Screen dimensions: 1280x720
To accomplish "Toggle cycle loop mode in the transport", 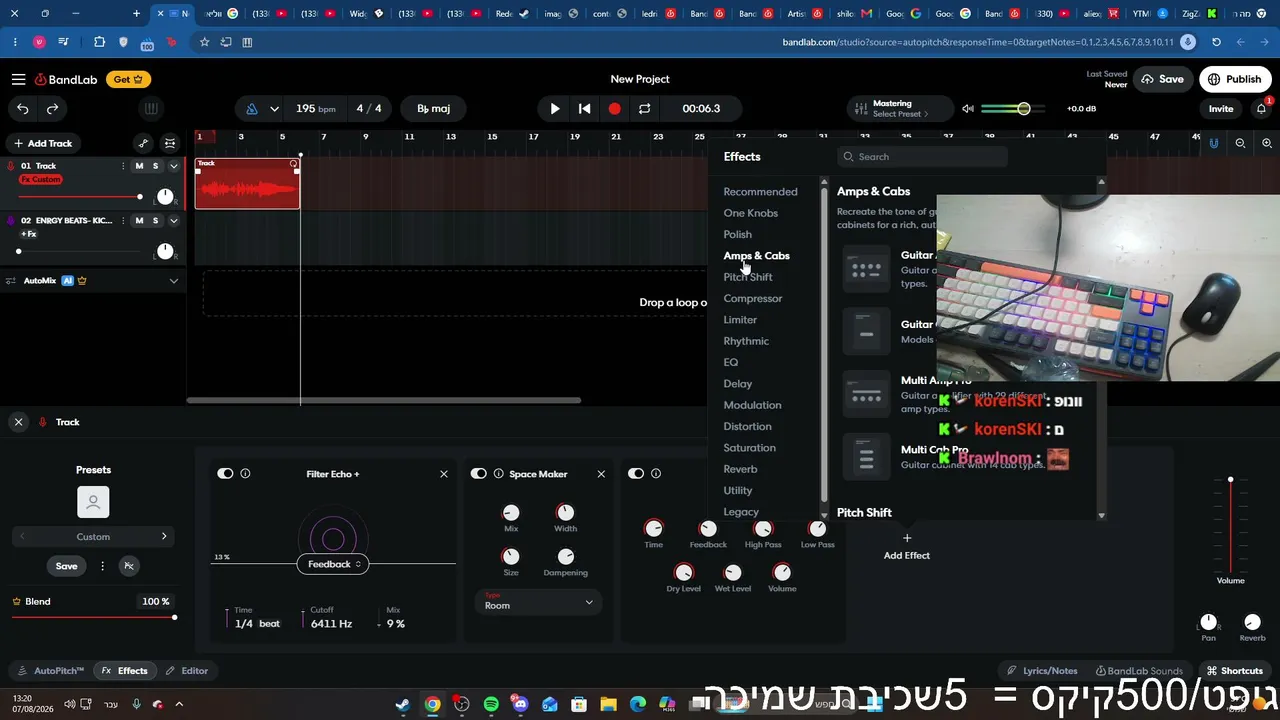I will coord(645,109).
